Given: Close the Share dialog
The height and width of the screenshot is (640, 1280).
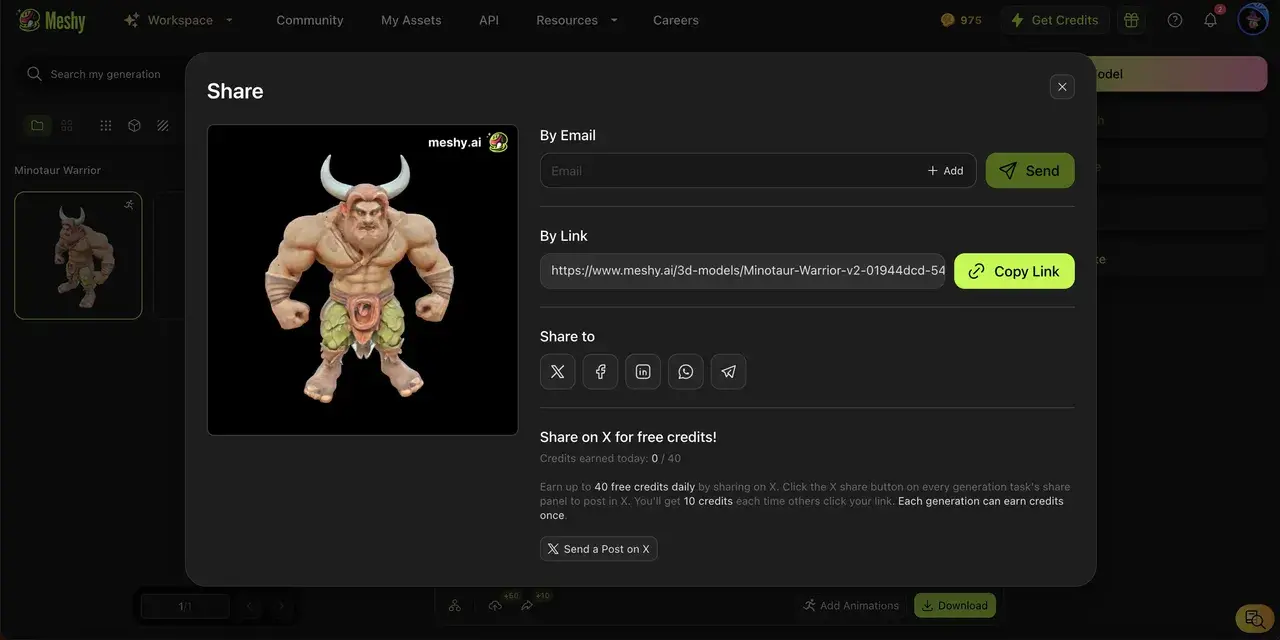Looking at the screenshot, I should click(1062, 87).
